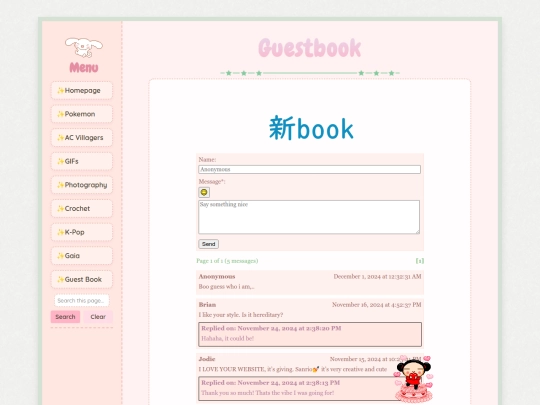Click message 'I LOVE YOUR WEBSITE' by Jodie

click(293, 369)
